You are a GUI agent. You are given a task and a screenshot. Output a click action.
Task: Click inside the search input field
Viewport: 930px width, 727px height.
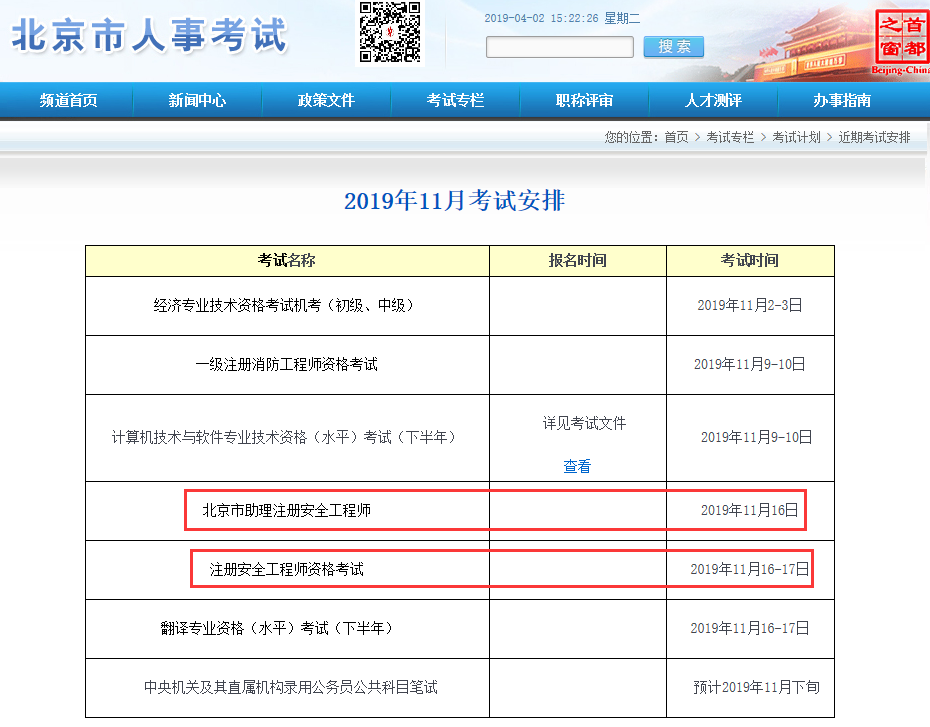[x=559, y=46]
